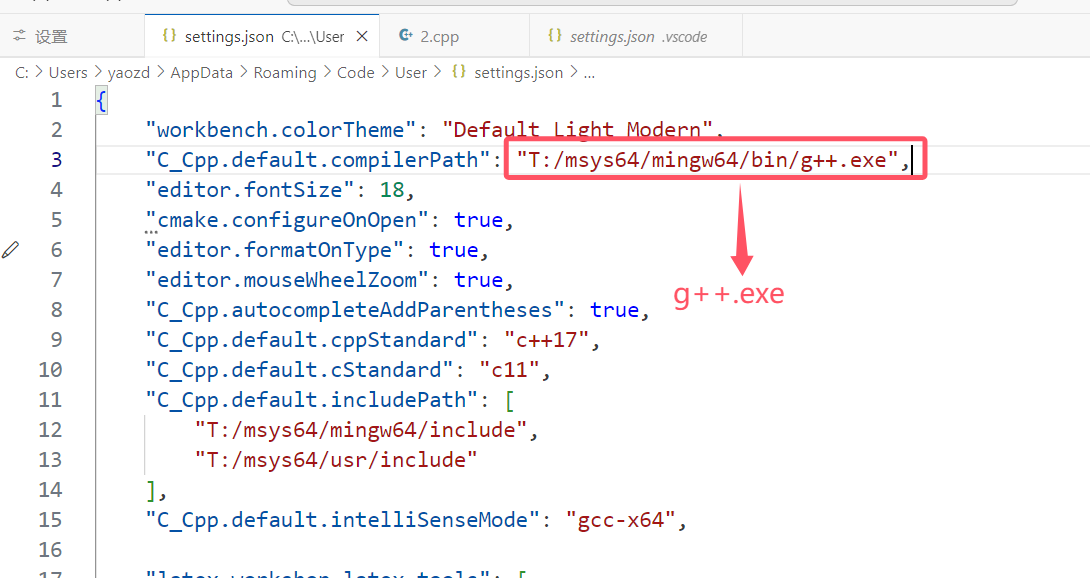Click the closing bracket on line 14
The image size is (1090, 578).
[x=151, y=490]
